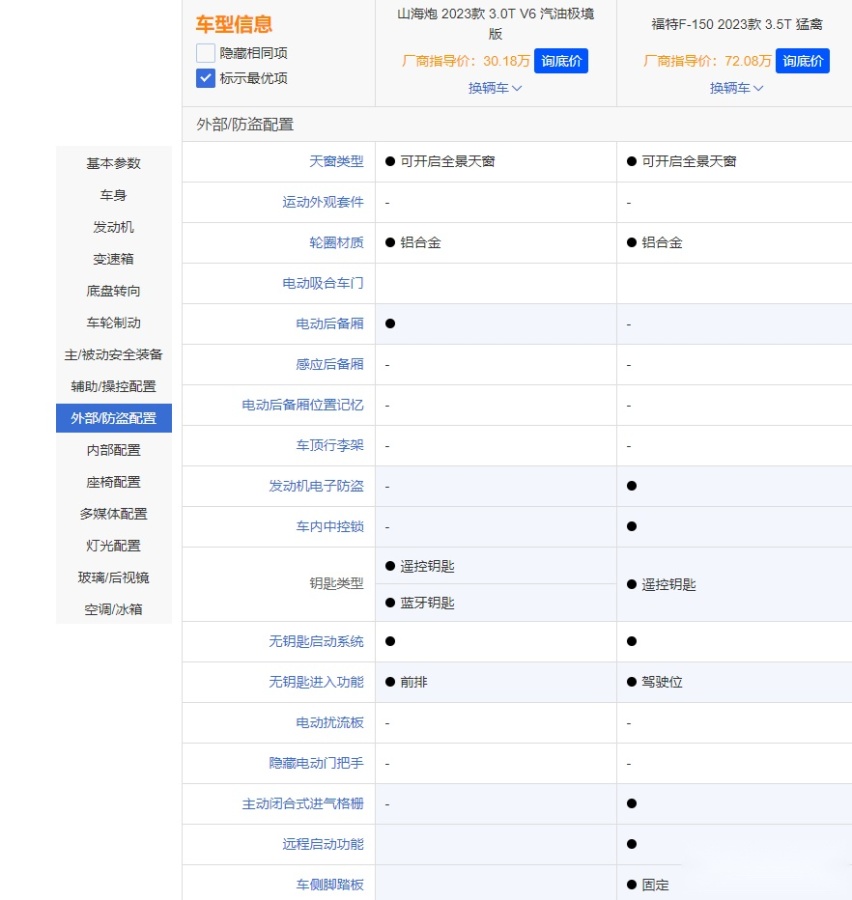The width and height of the screenshot is (852, 900).
Task: Check the 隐藏相同项 checkbox
Action: [205, 53]
